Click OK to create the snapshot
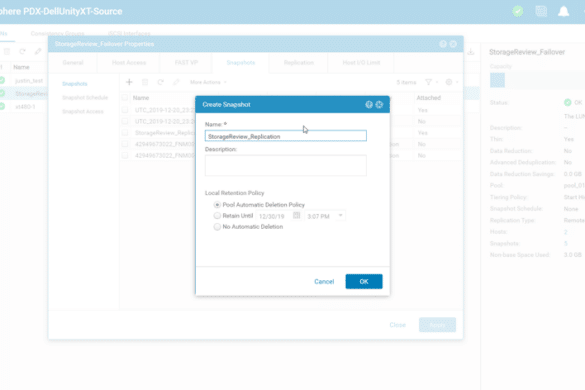The image size is (585, 390). click(x=364, y=281)
